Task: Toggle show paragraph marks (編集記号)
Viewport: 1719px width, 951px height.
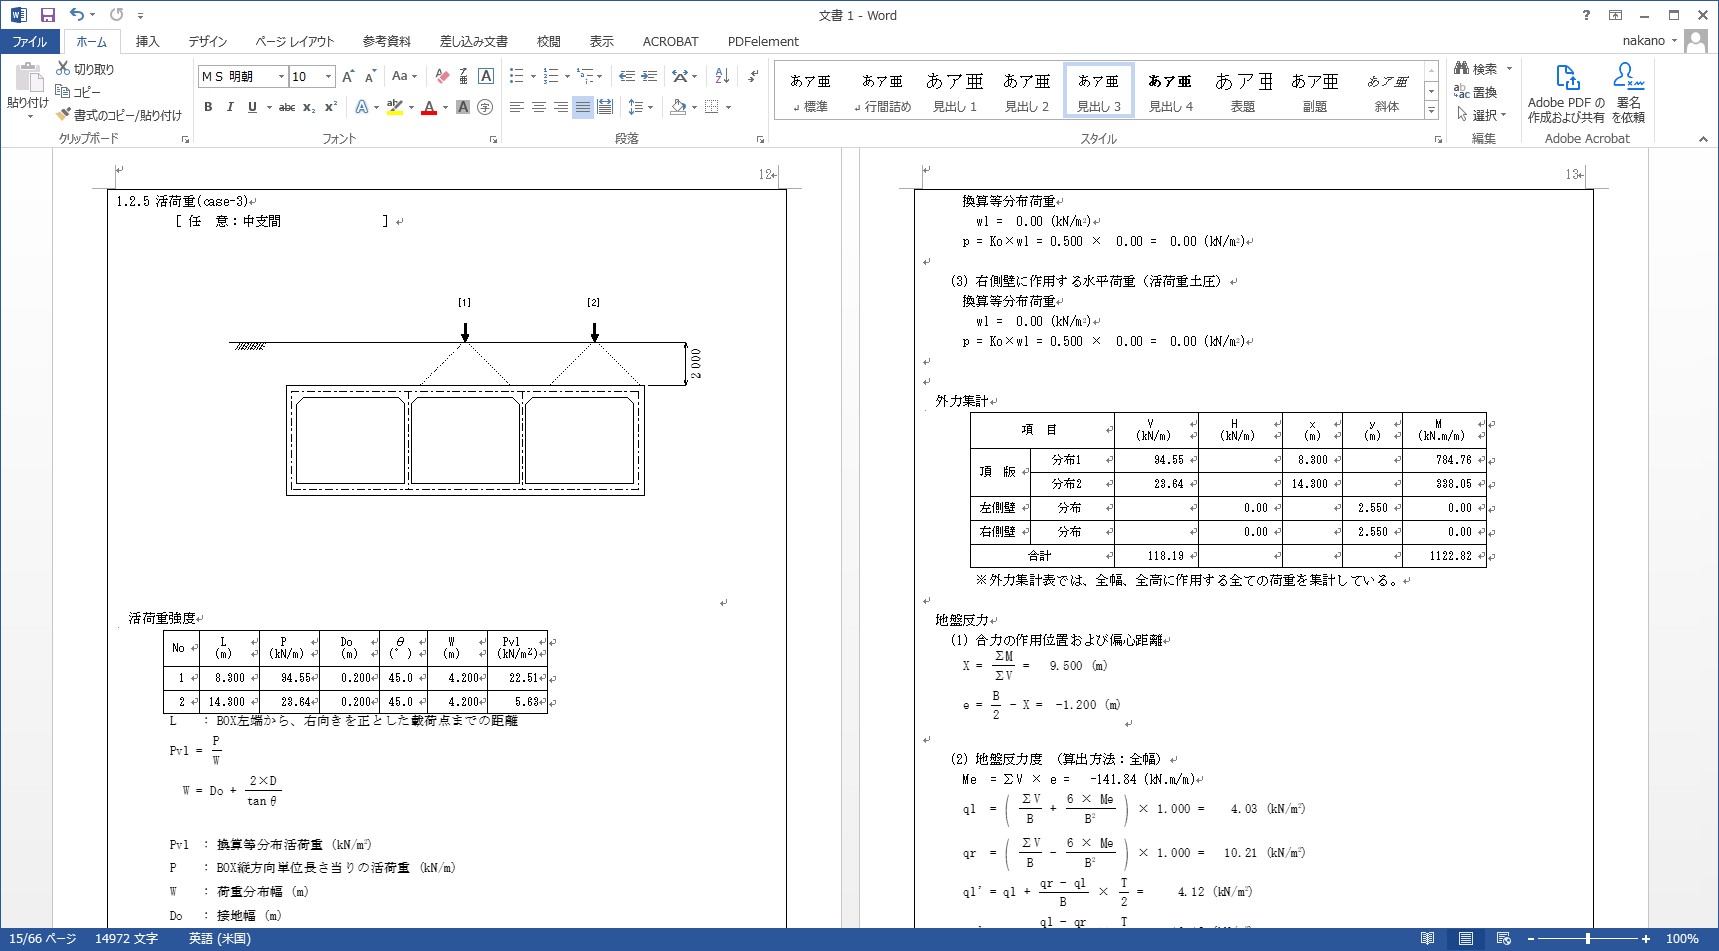Action: pyautogui.click(x=752, y=76)
